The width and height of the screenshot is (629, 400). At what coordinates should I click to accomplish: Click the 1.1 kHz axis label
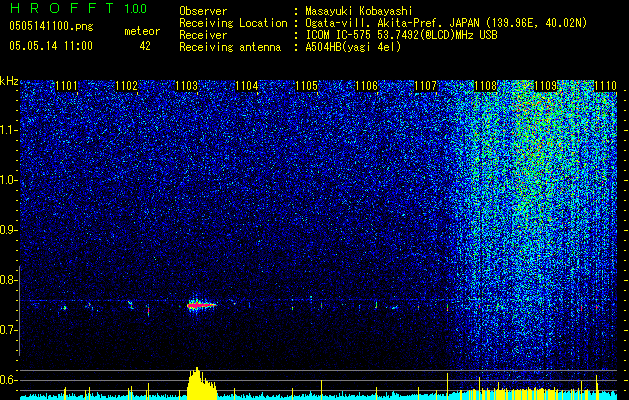pyautogui.click(x=10, y=130)
